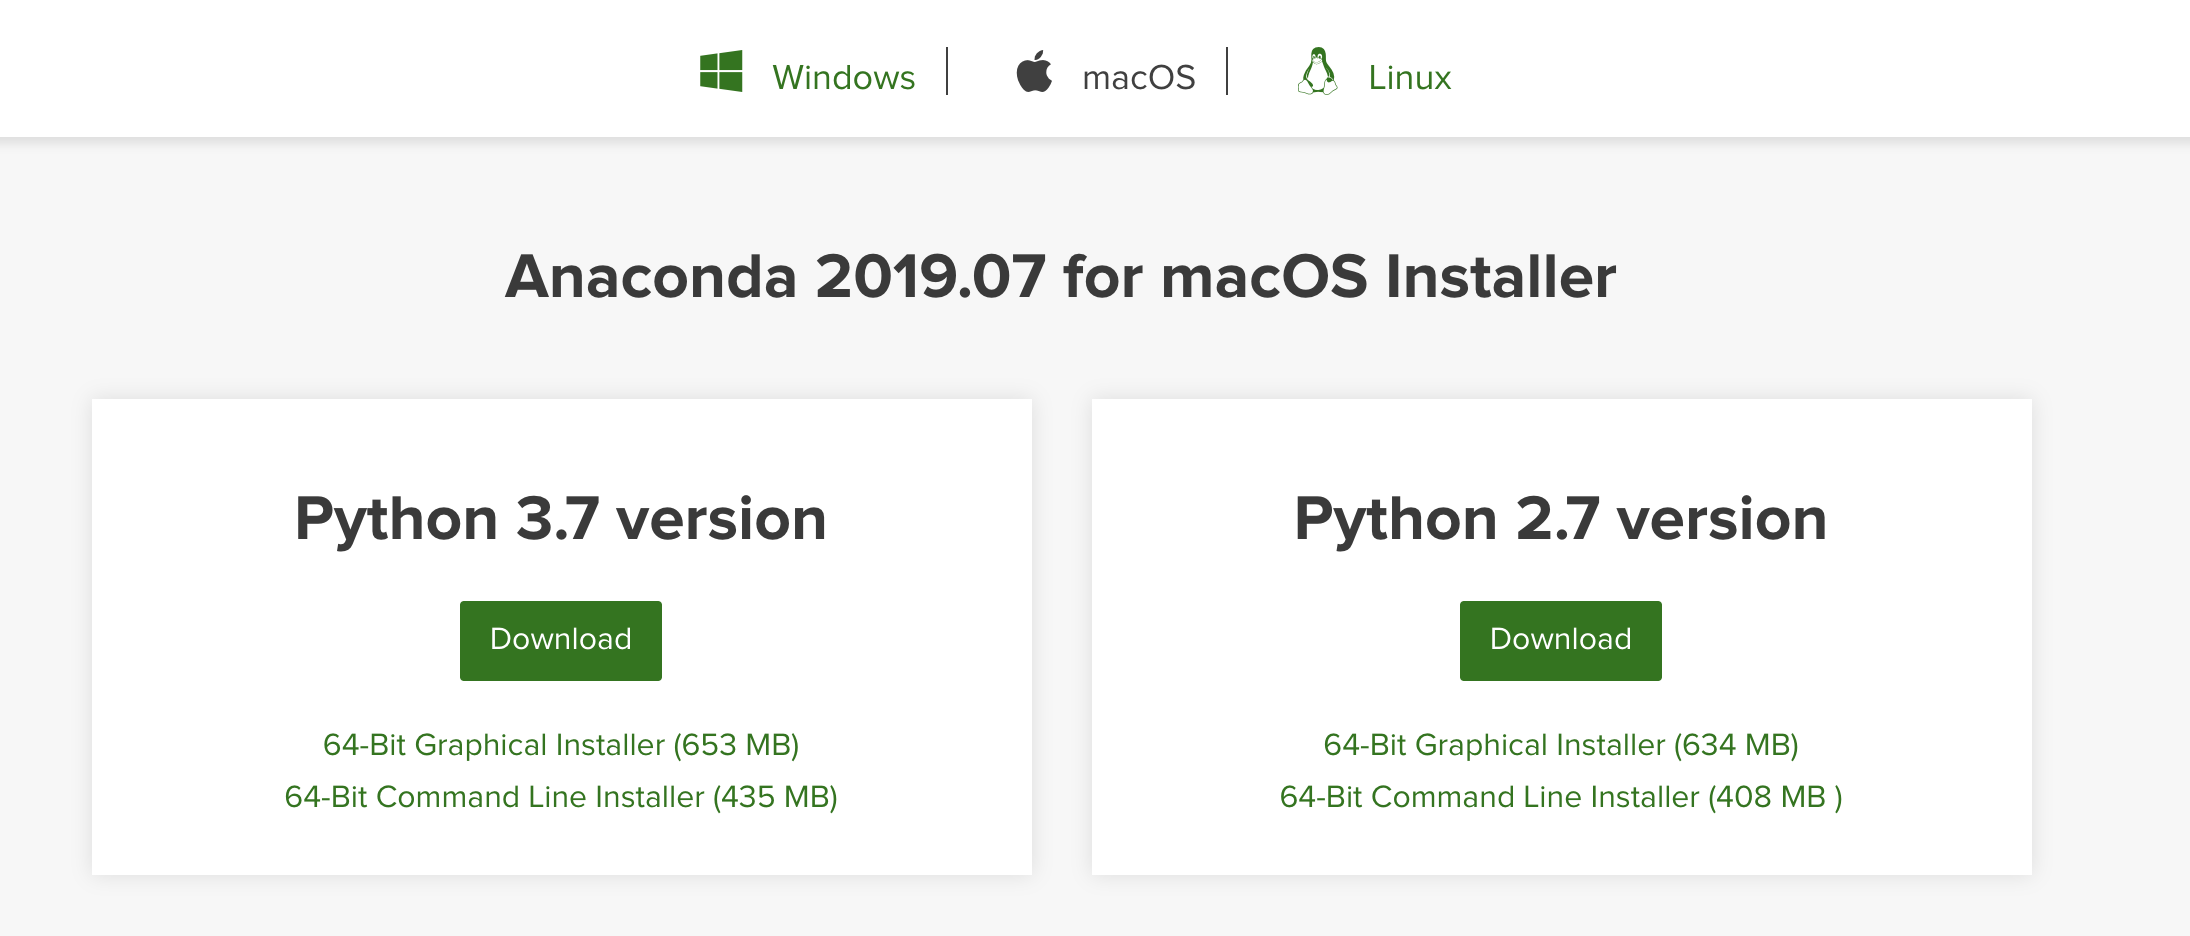The width and height of the screenshot is (2190, 936).
Task: Click the Apple logo icon
Action: click(x=1034, y=72)
